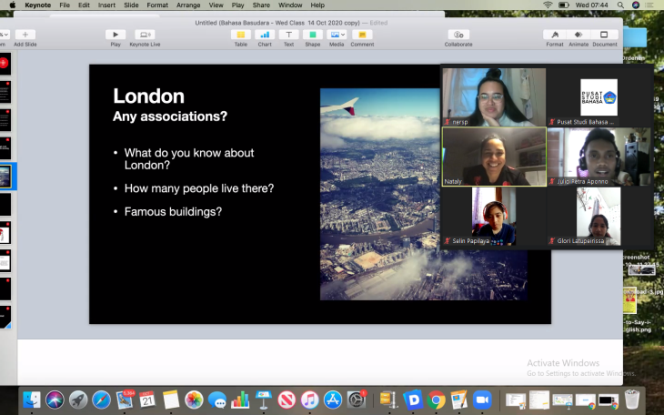Add a Text box from the toolbar
Viewport: 664px width, 415px height.
click(x=288, y=35)
